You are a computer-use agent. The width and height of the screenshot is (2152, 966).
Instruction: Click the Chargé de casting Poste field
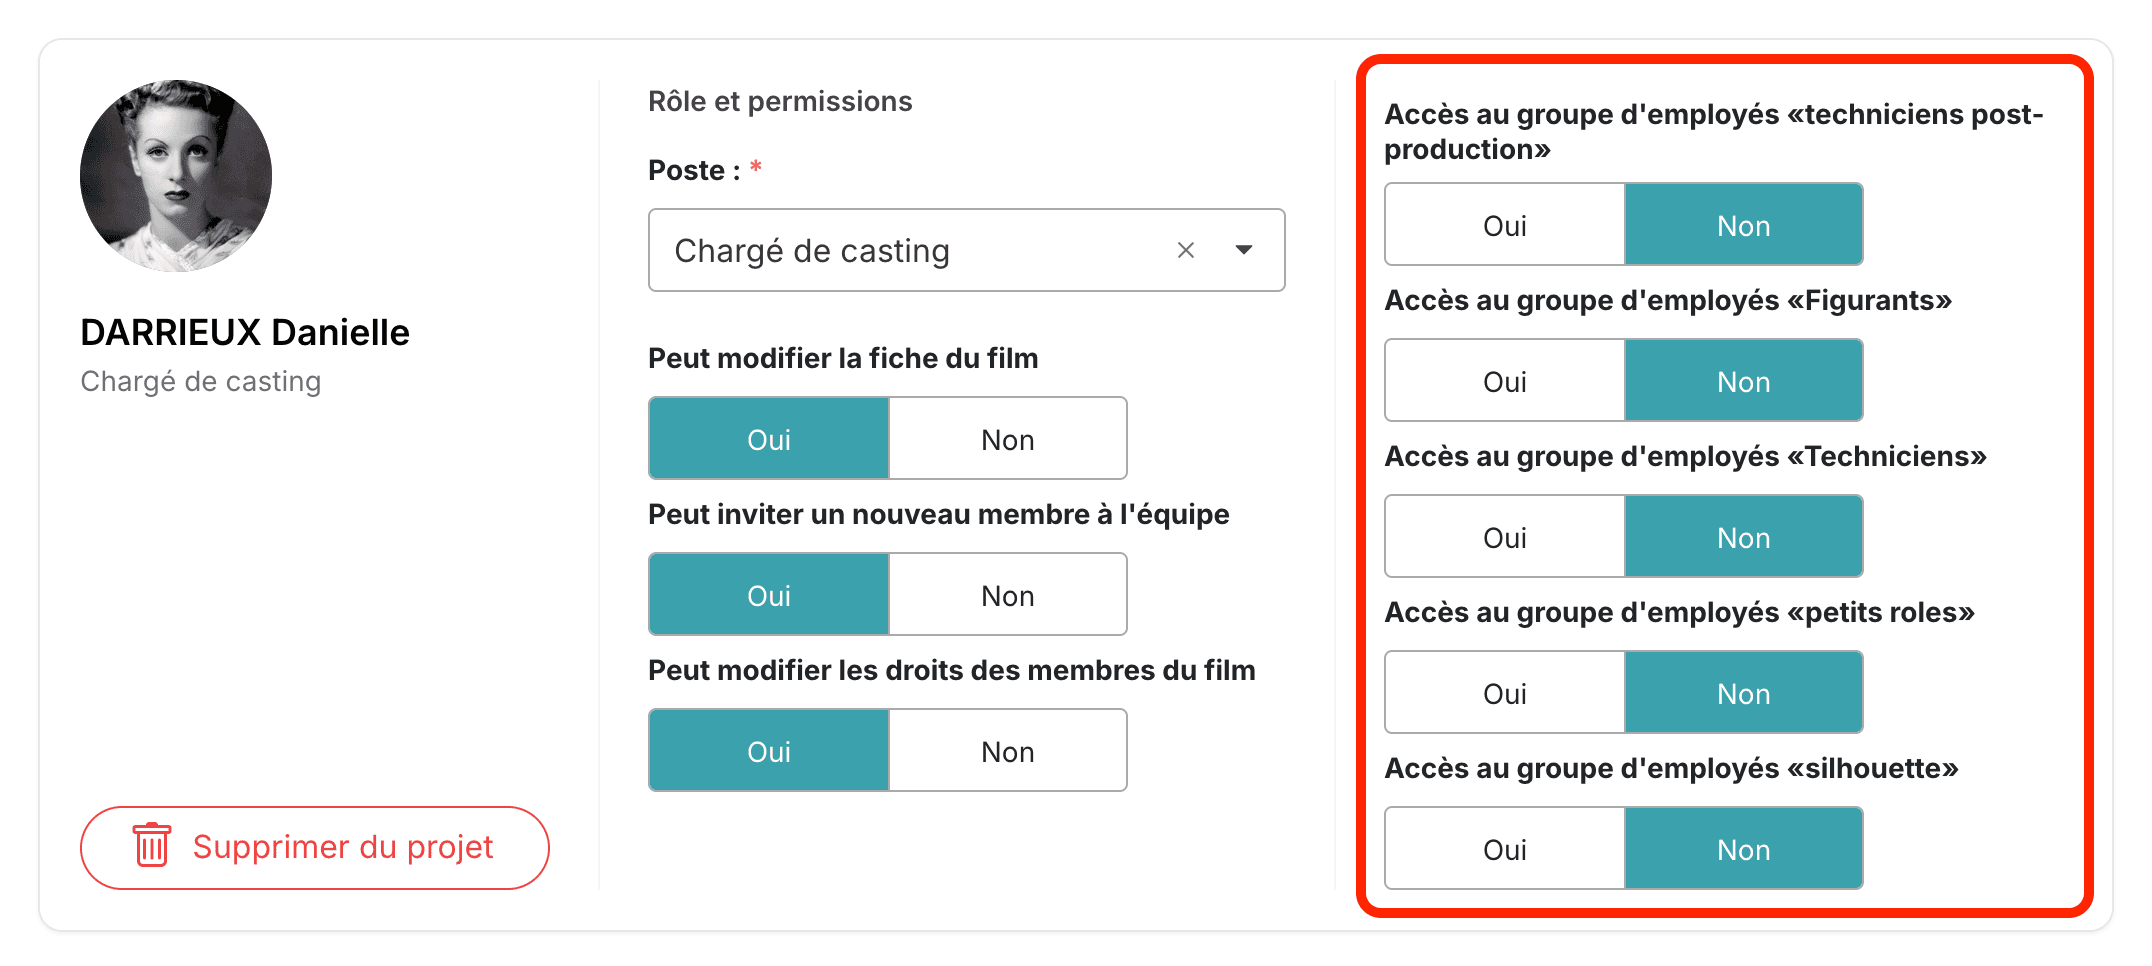click(966, 250)
